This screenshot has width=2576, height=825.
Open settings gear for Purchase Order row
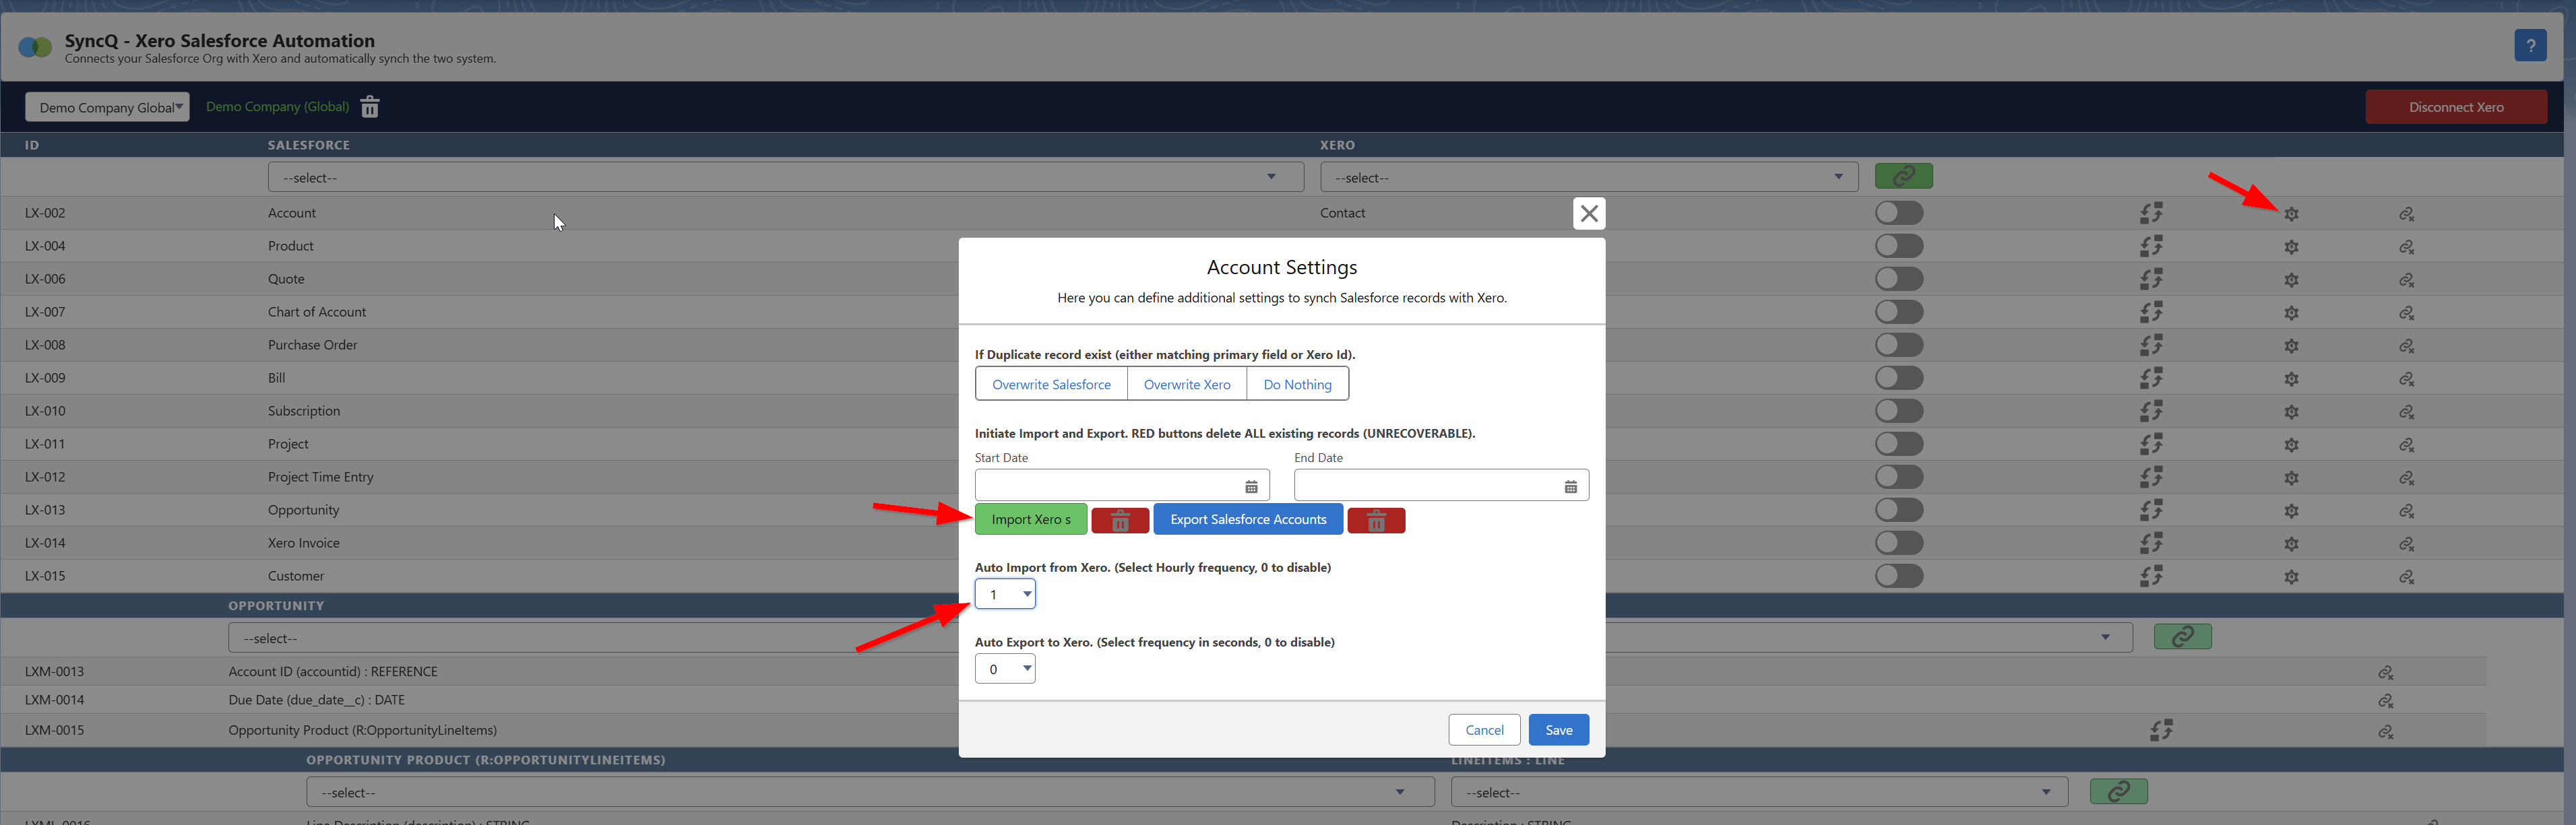point(2291,346)
